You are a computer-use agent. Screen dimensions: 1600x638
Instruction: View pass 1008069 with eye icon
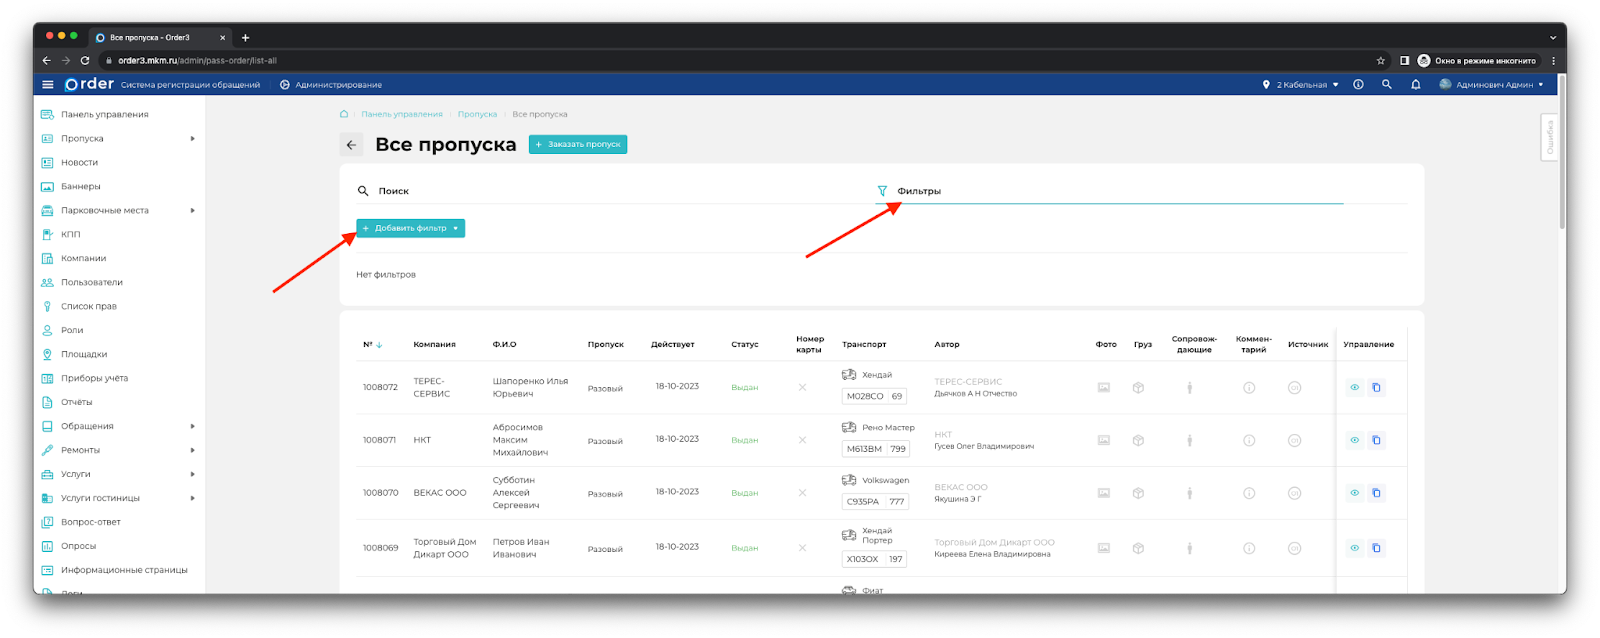(x=1354, y=548)
